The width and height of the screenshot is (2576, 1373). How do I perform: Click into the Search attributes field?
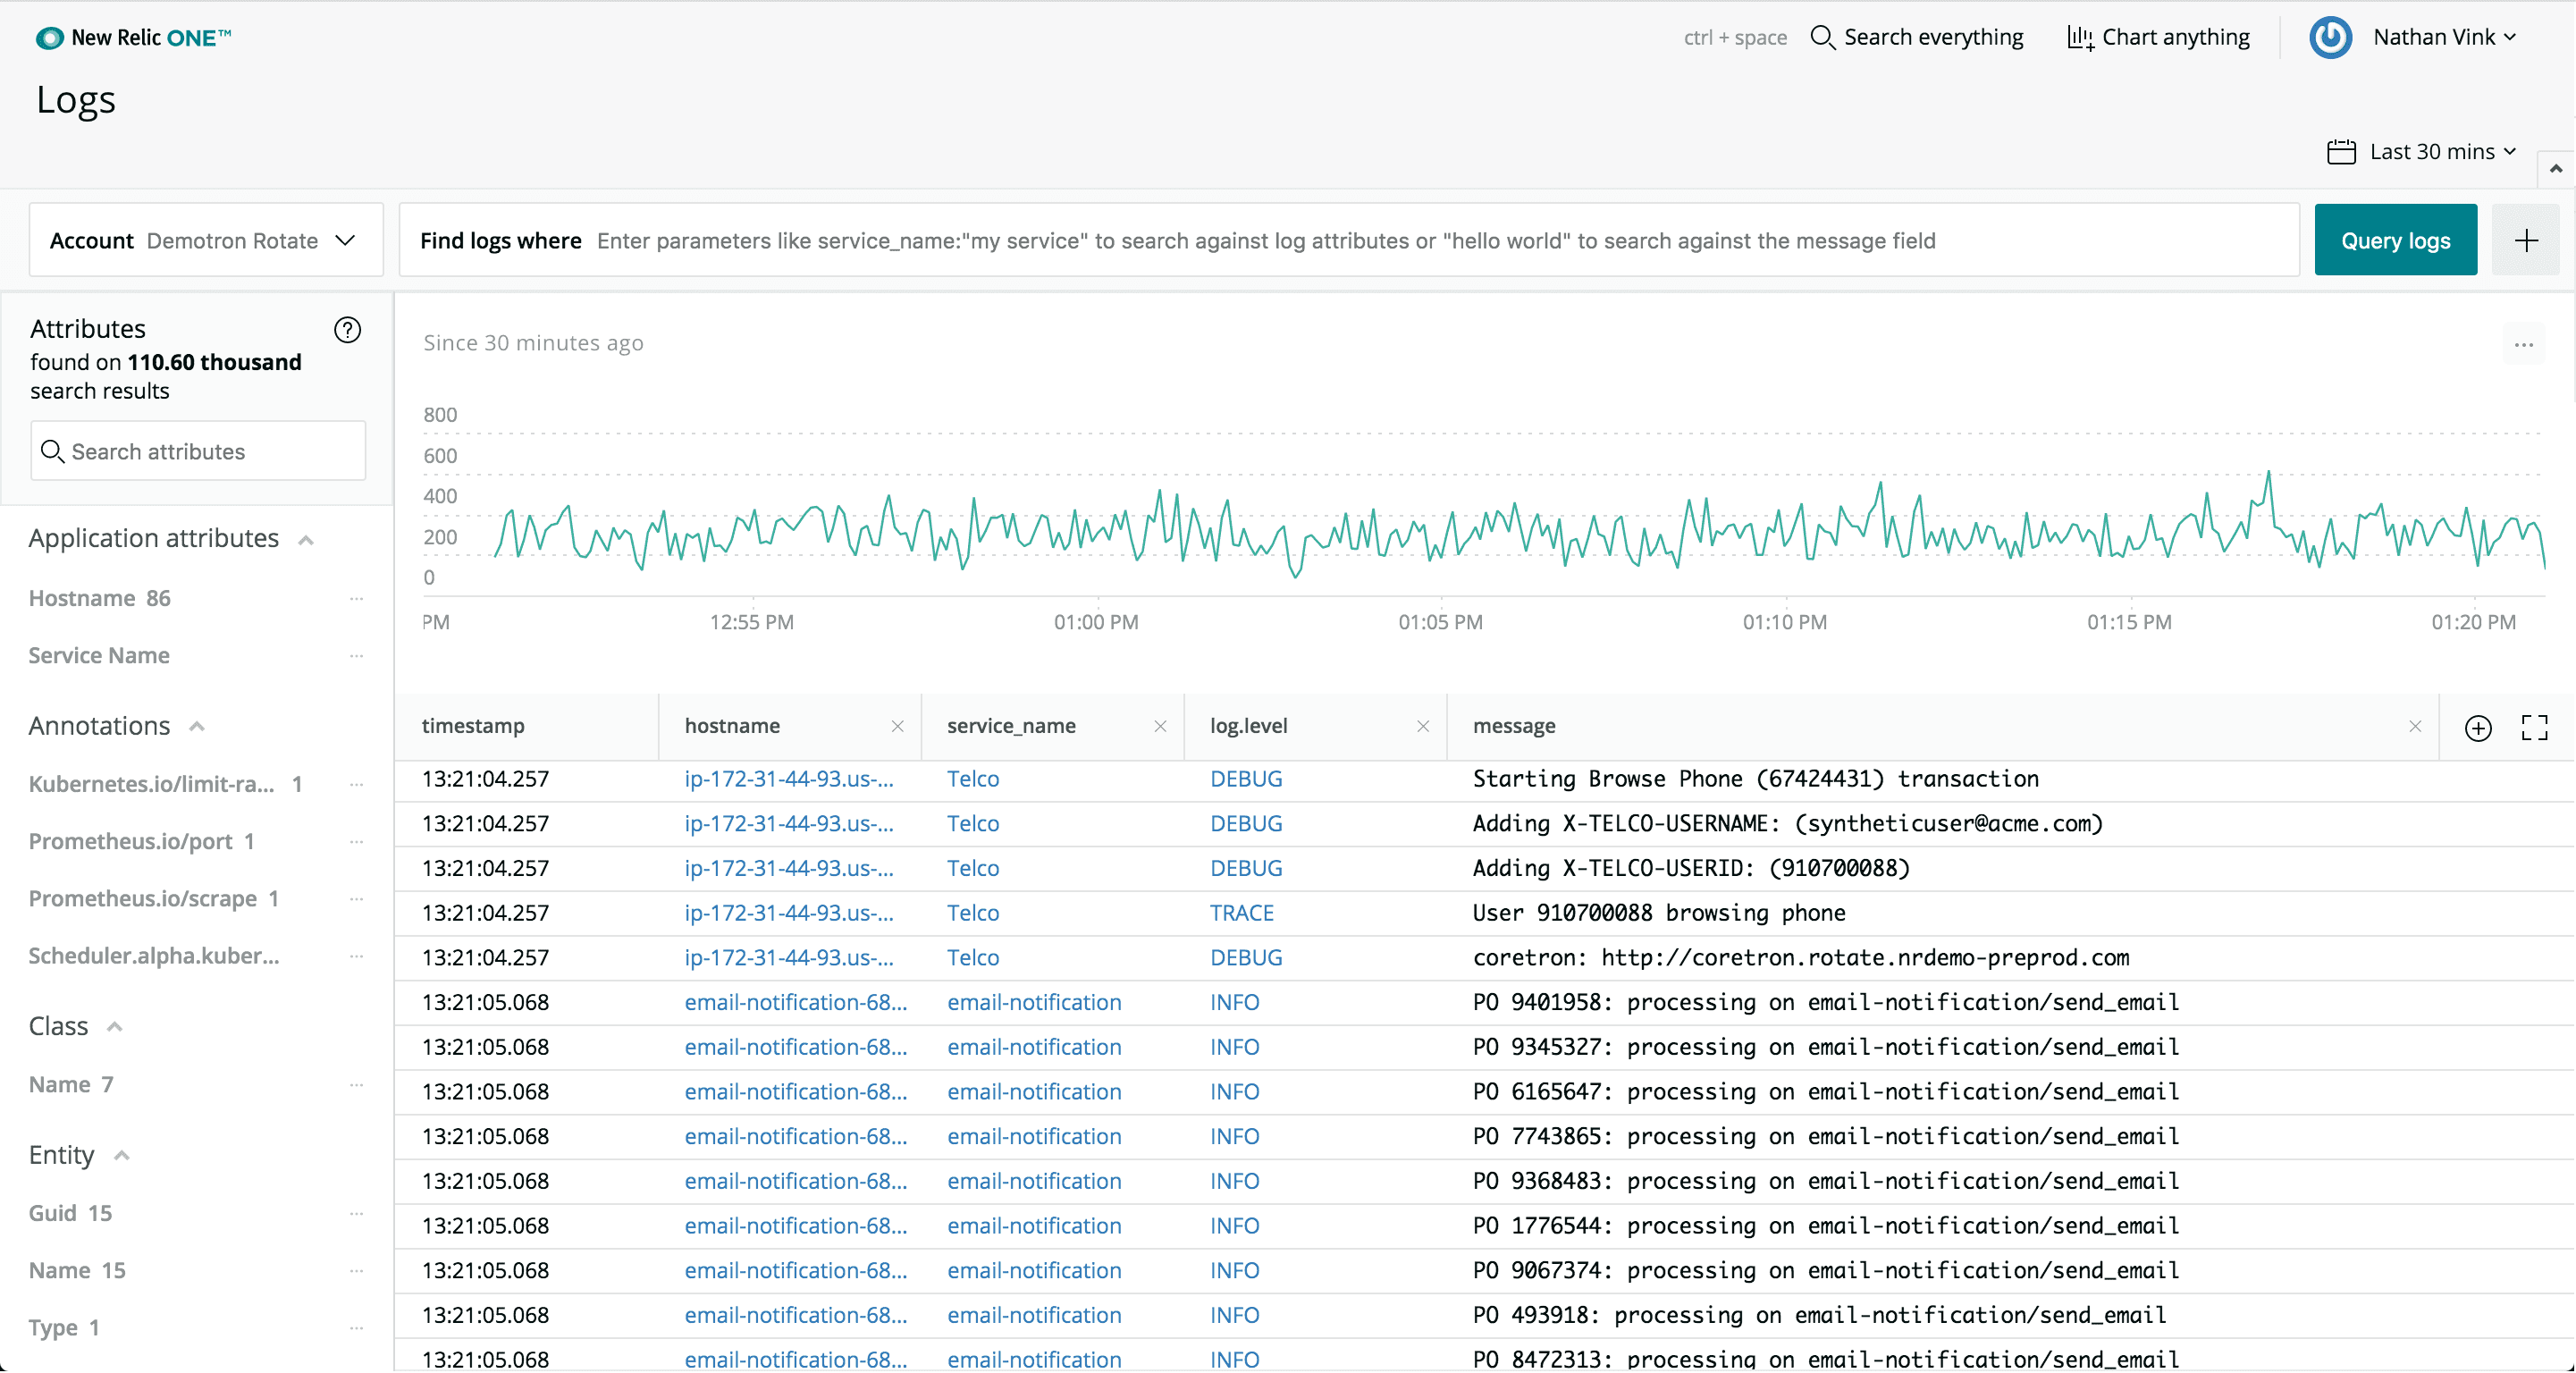click(x=198, y=452)
